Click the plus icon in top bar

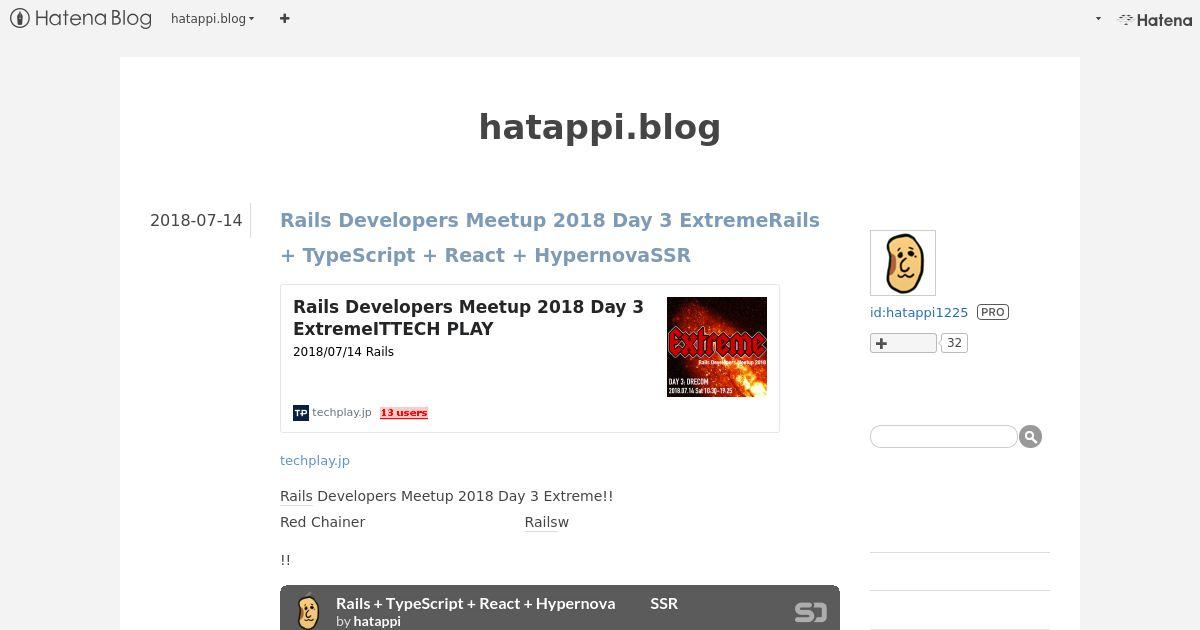(285, 18)
